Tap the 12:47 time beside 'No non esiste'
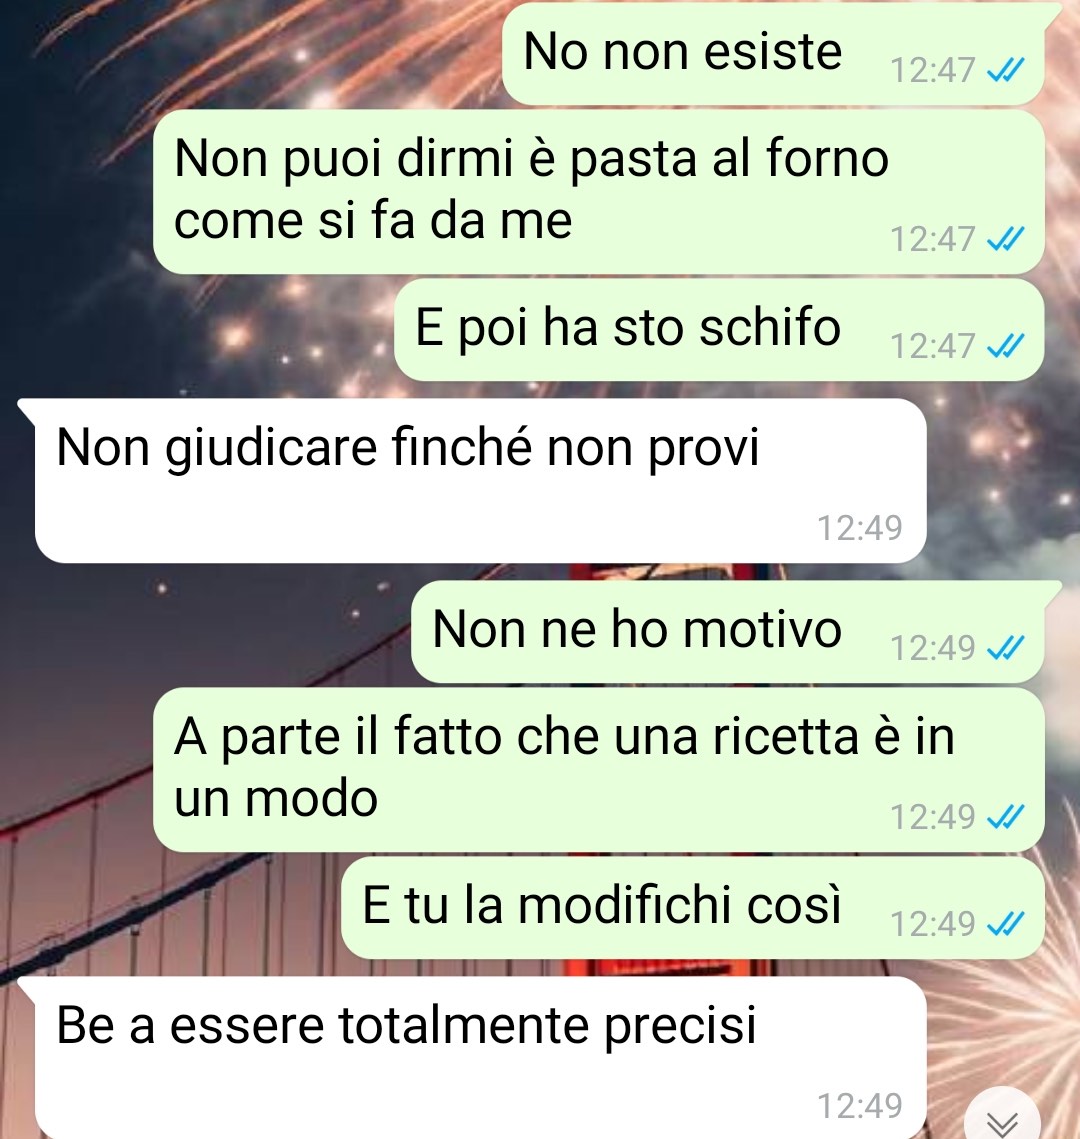The width and height of the screenshot is (1080, 1139). point(933,70)
